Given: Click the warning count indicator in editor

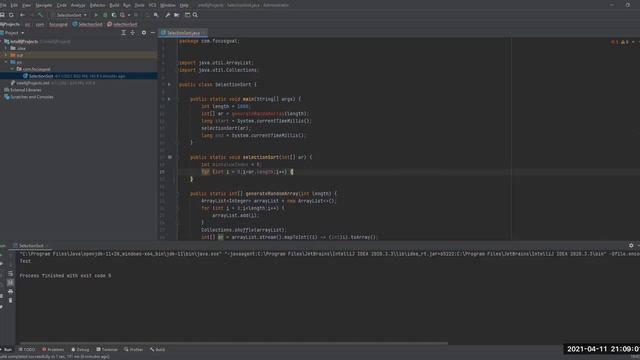Looking at the screenshot, I should [x=625, y=42].
